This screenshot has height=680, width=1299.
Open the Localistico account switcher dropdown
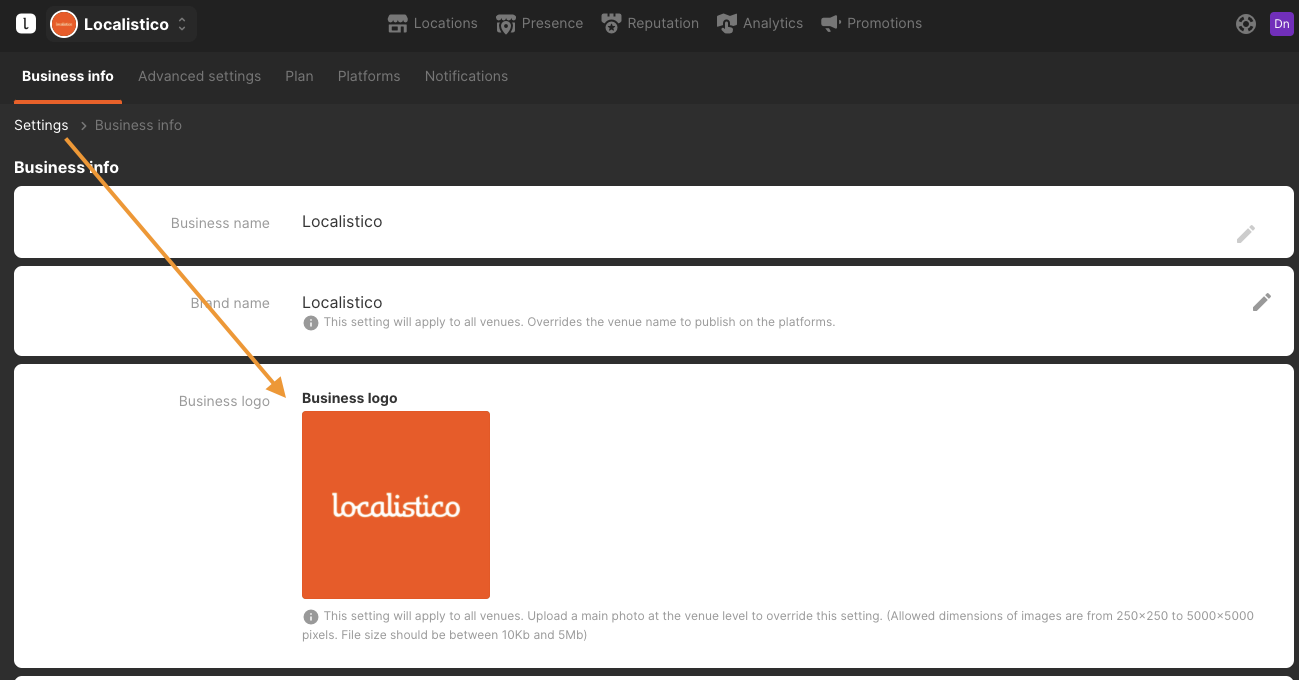tap(122, 24)
